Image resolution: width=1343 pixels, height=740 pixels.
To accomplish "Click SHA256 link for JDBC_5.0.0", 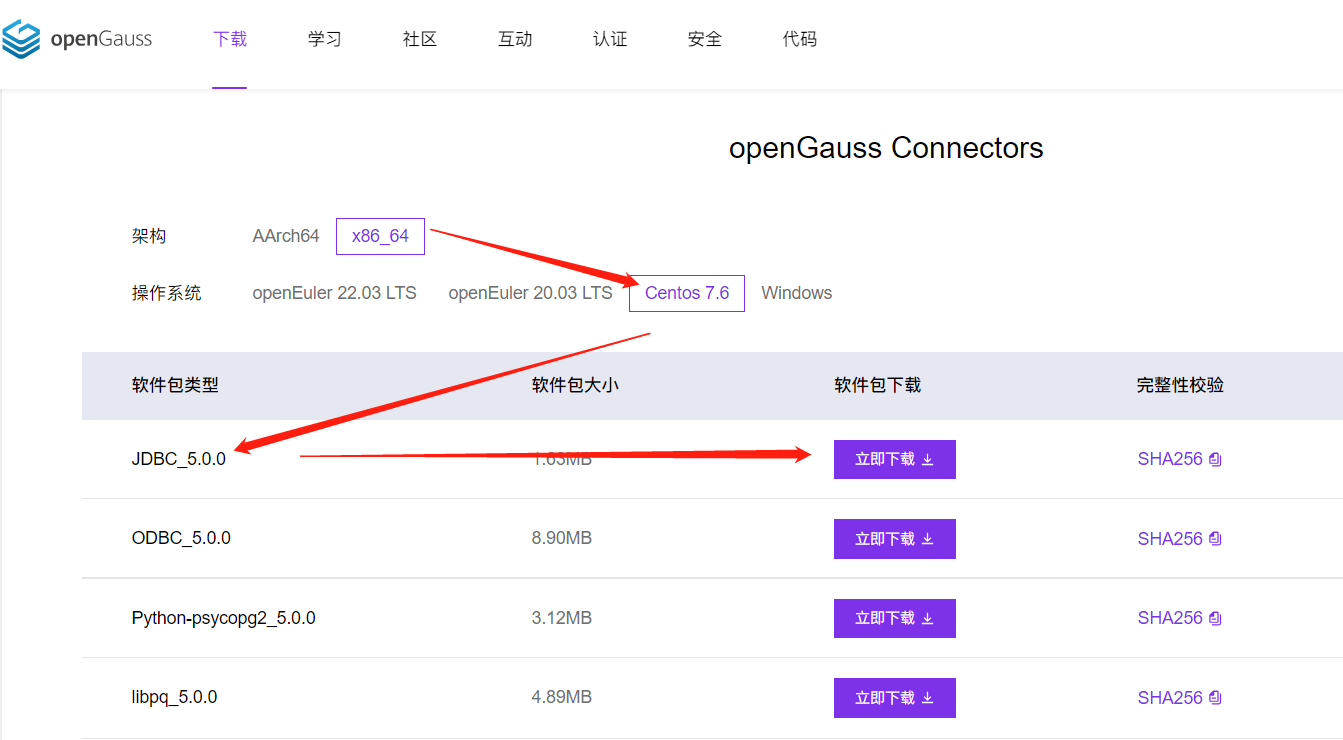I will coord(1170,460).
